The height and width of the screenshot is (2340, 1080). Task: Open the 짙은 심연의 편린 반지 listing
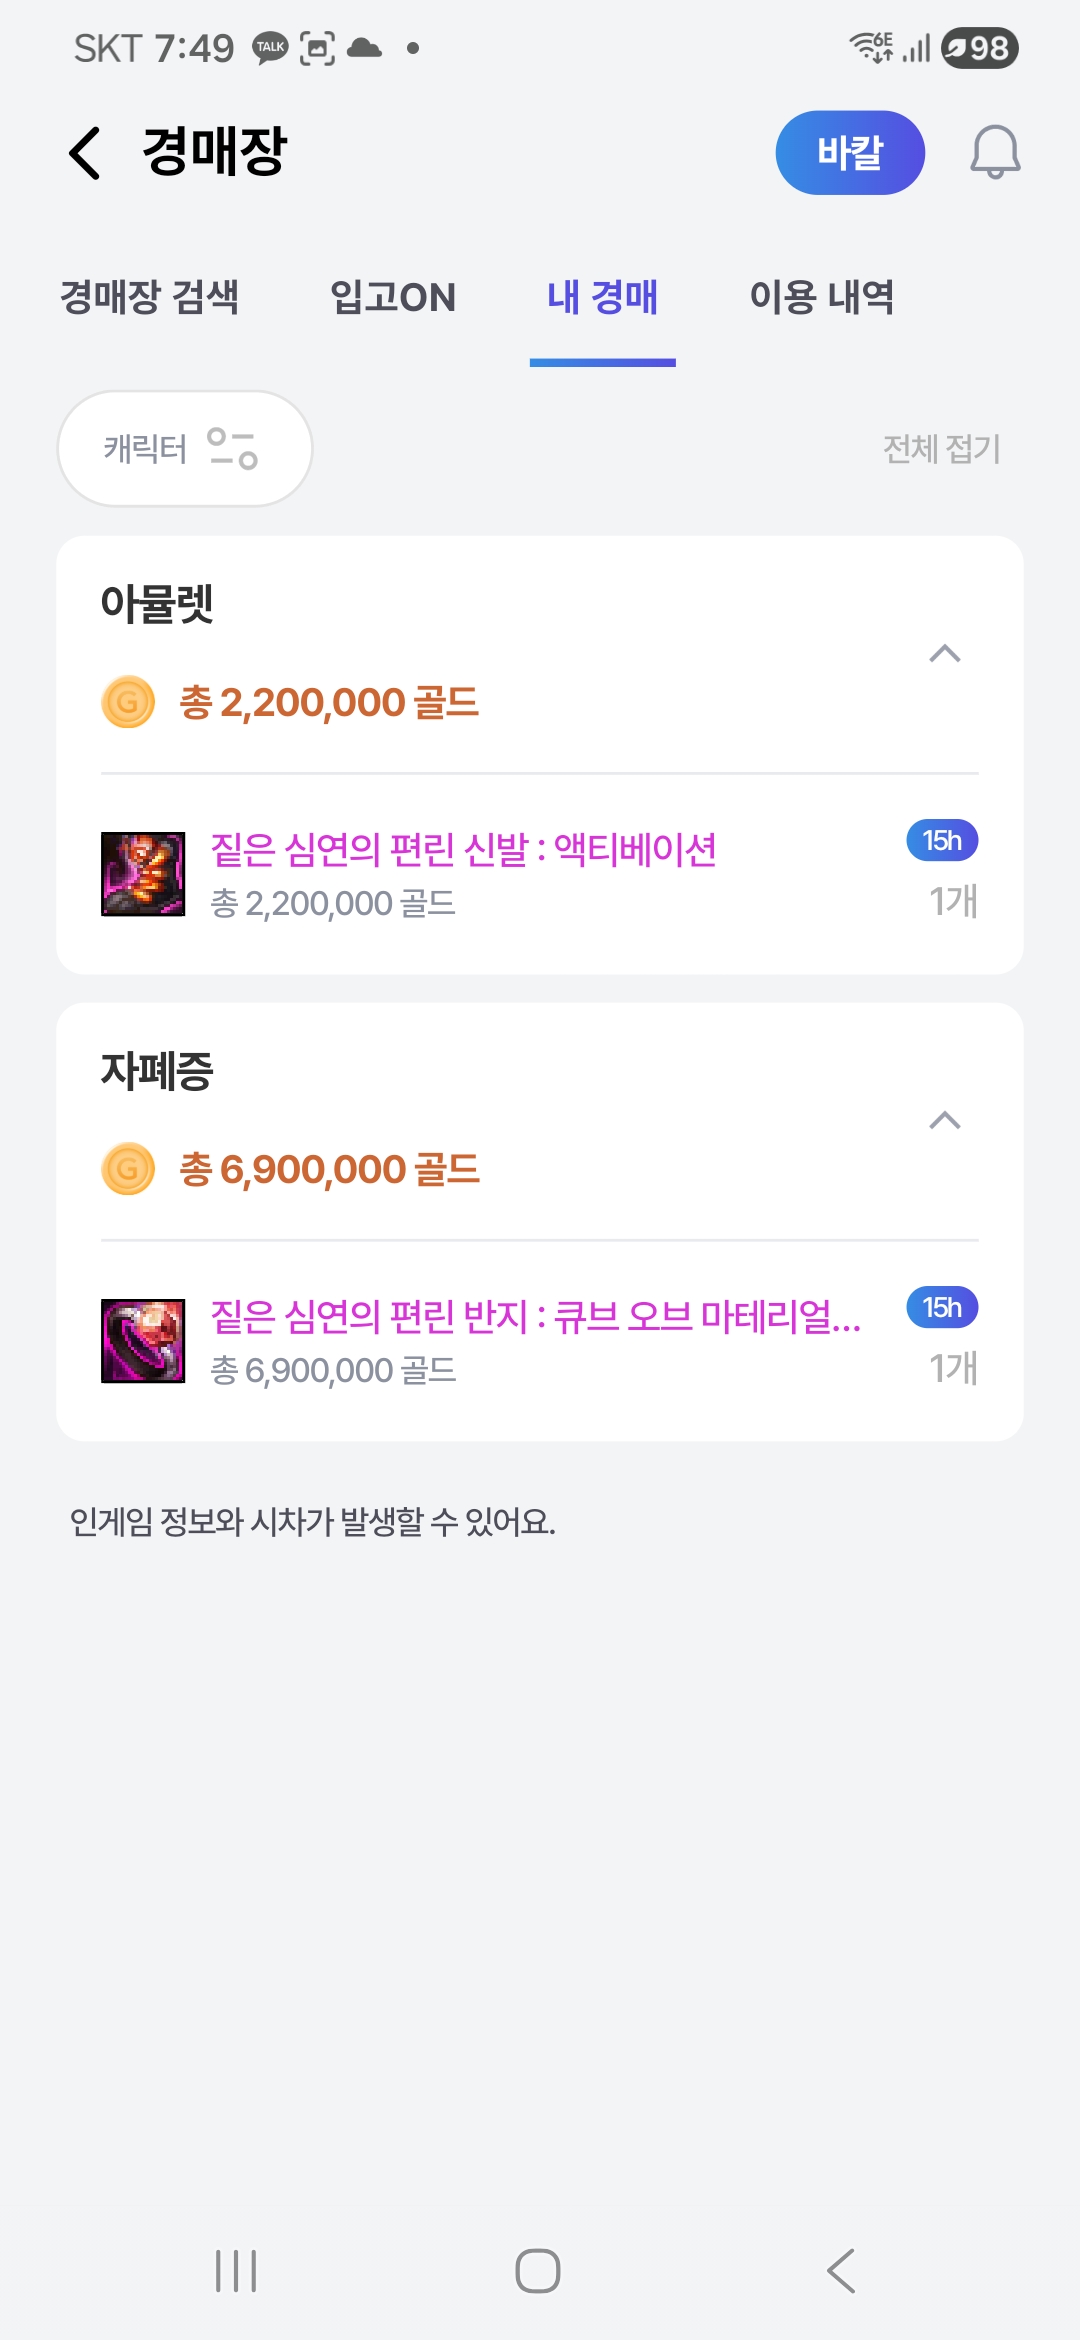[x=535, y=1318]
